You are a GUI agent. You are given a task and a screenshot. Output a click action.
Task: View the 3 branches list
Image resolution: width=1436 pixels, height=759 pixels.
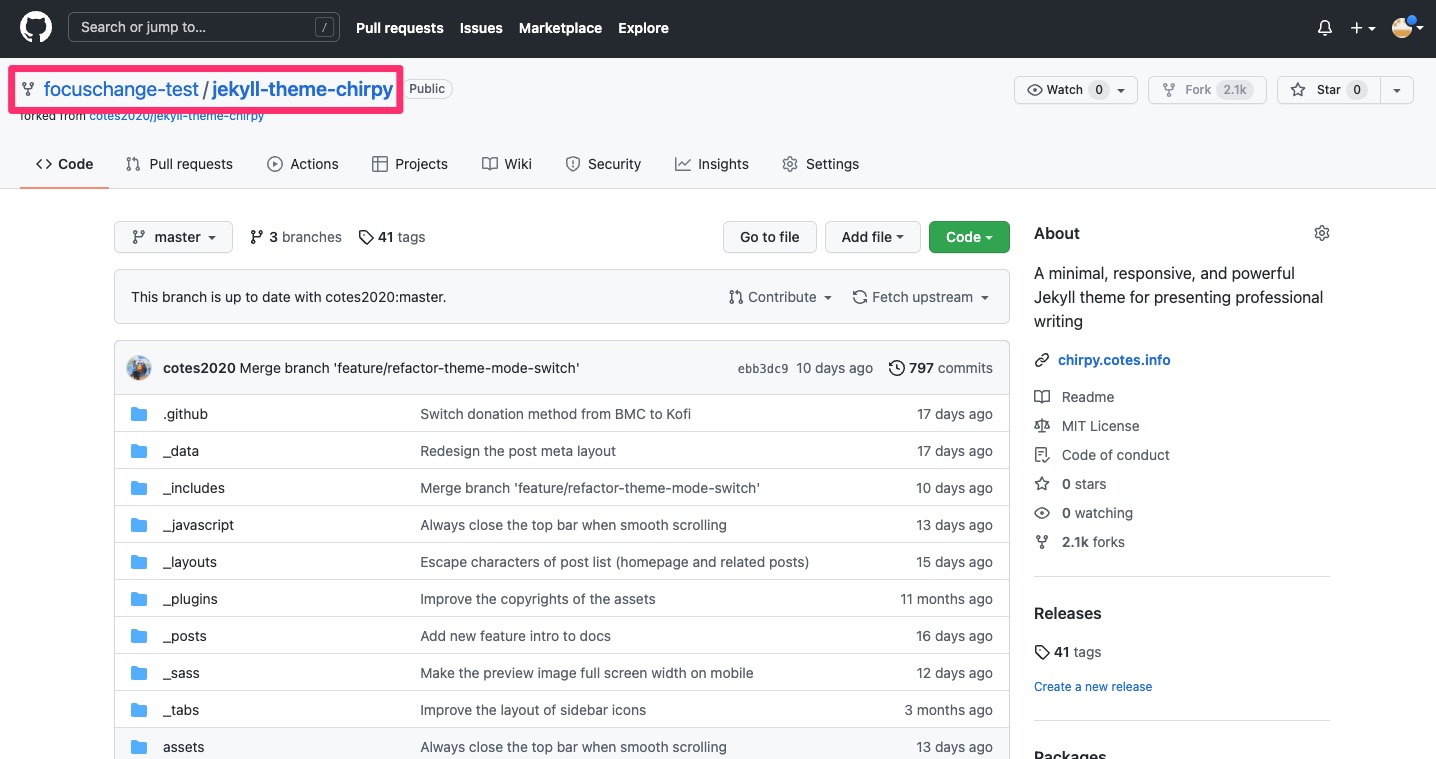[296, 237]
